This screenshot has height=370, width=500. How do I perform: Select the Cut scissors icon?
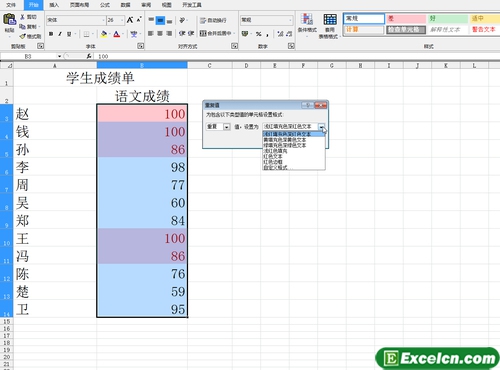23,17
